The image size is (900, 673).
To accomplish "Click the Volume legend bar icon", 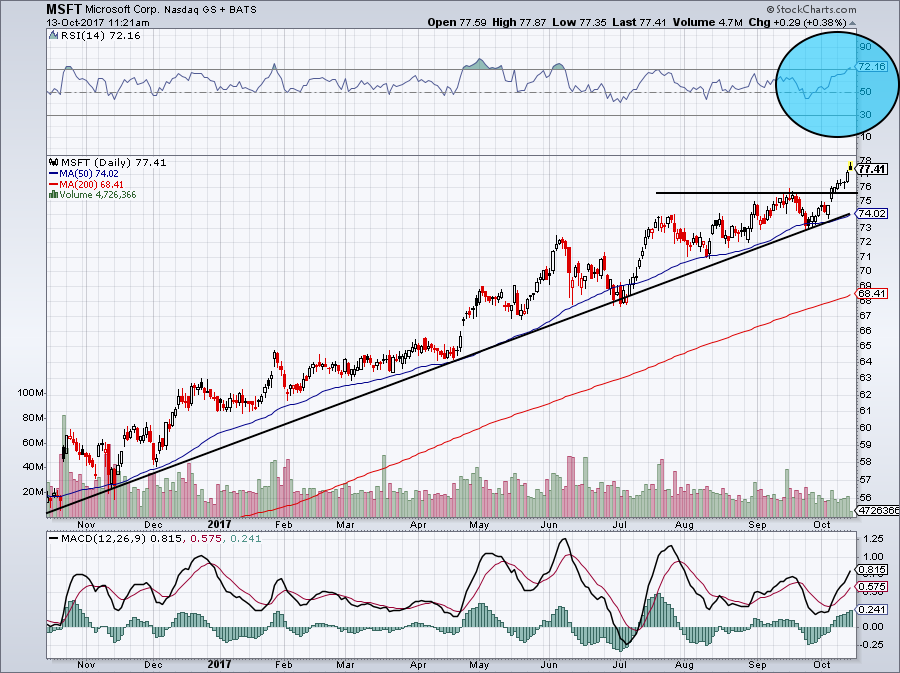I will coord(53,194).
